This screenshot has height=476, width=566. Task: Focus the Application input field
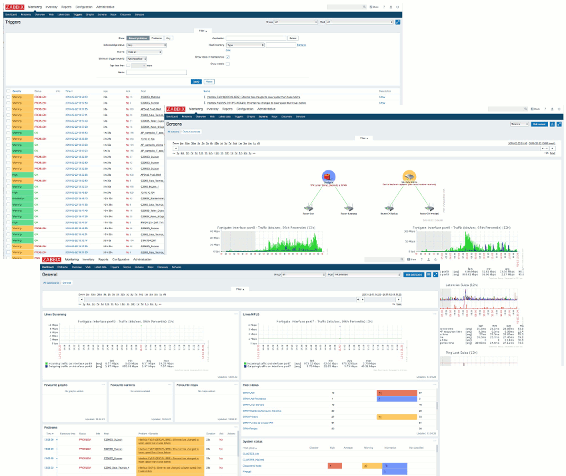(x=256, y=38)
